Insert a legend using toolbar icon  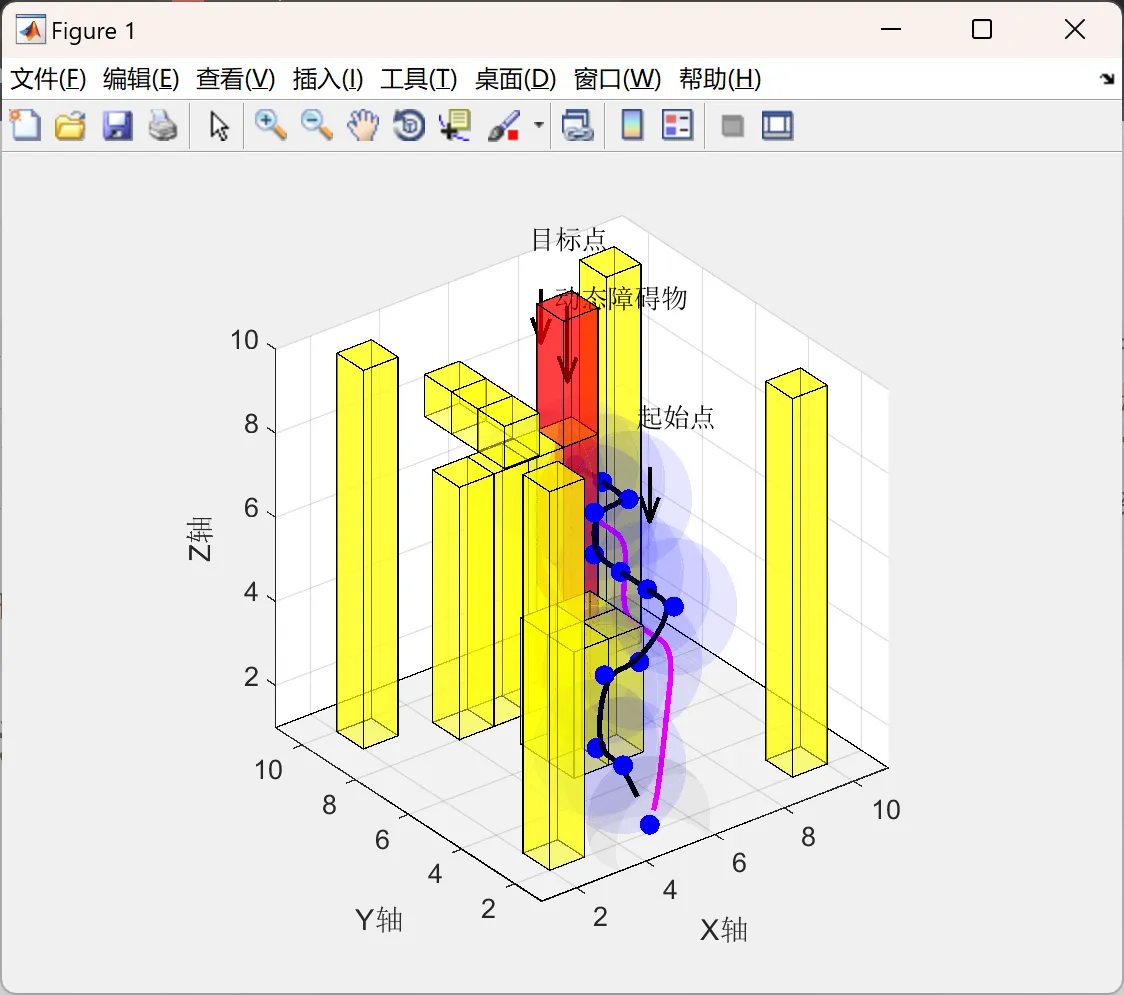pyautogui.click(x=677, y=125)
